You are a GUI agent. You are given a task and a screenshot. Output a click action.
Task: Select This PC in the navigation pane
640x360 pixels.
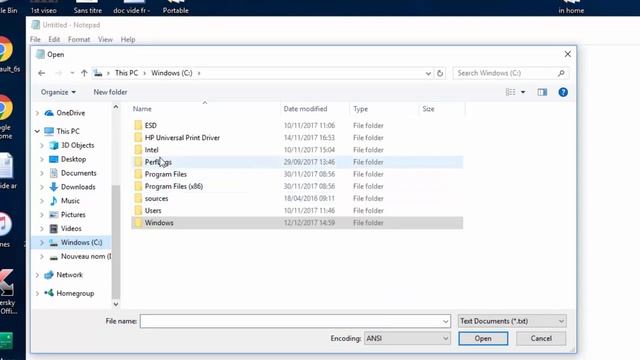tap(68, 131)
